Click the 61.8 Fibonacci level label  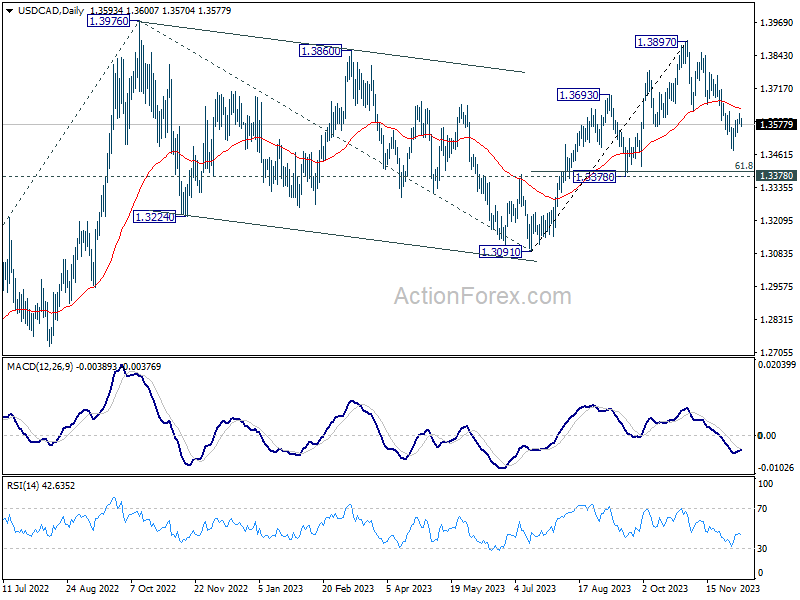click(x=743, y=165)
